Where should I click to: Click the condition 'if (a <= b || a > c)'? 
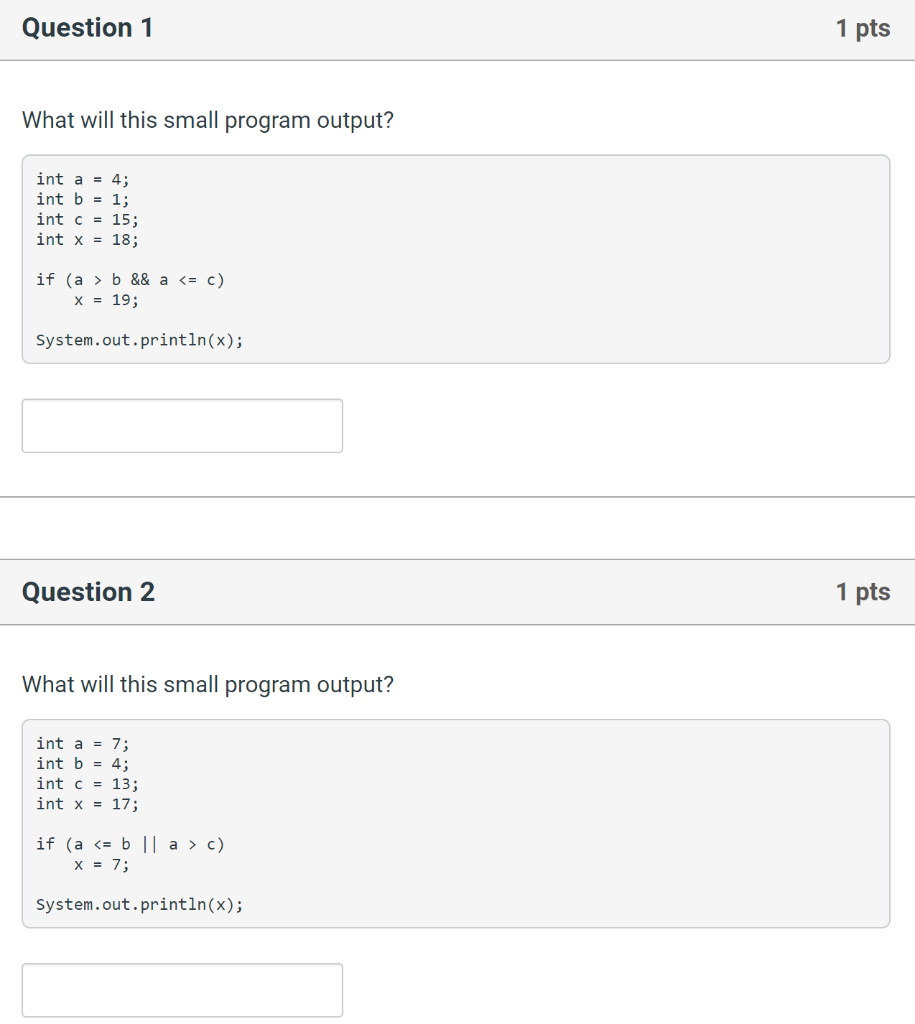pyautogui.click(x=131, y=844)
